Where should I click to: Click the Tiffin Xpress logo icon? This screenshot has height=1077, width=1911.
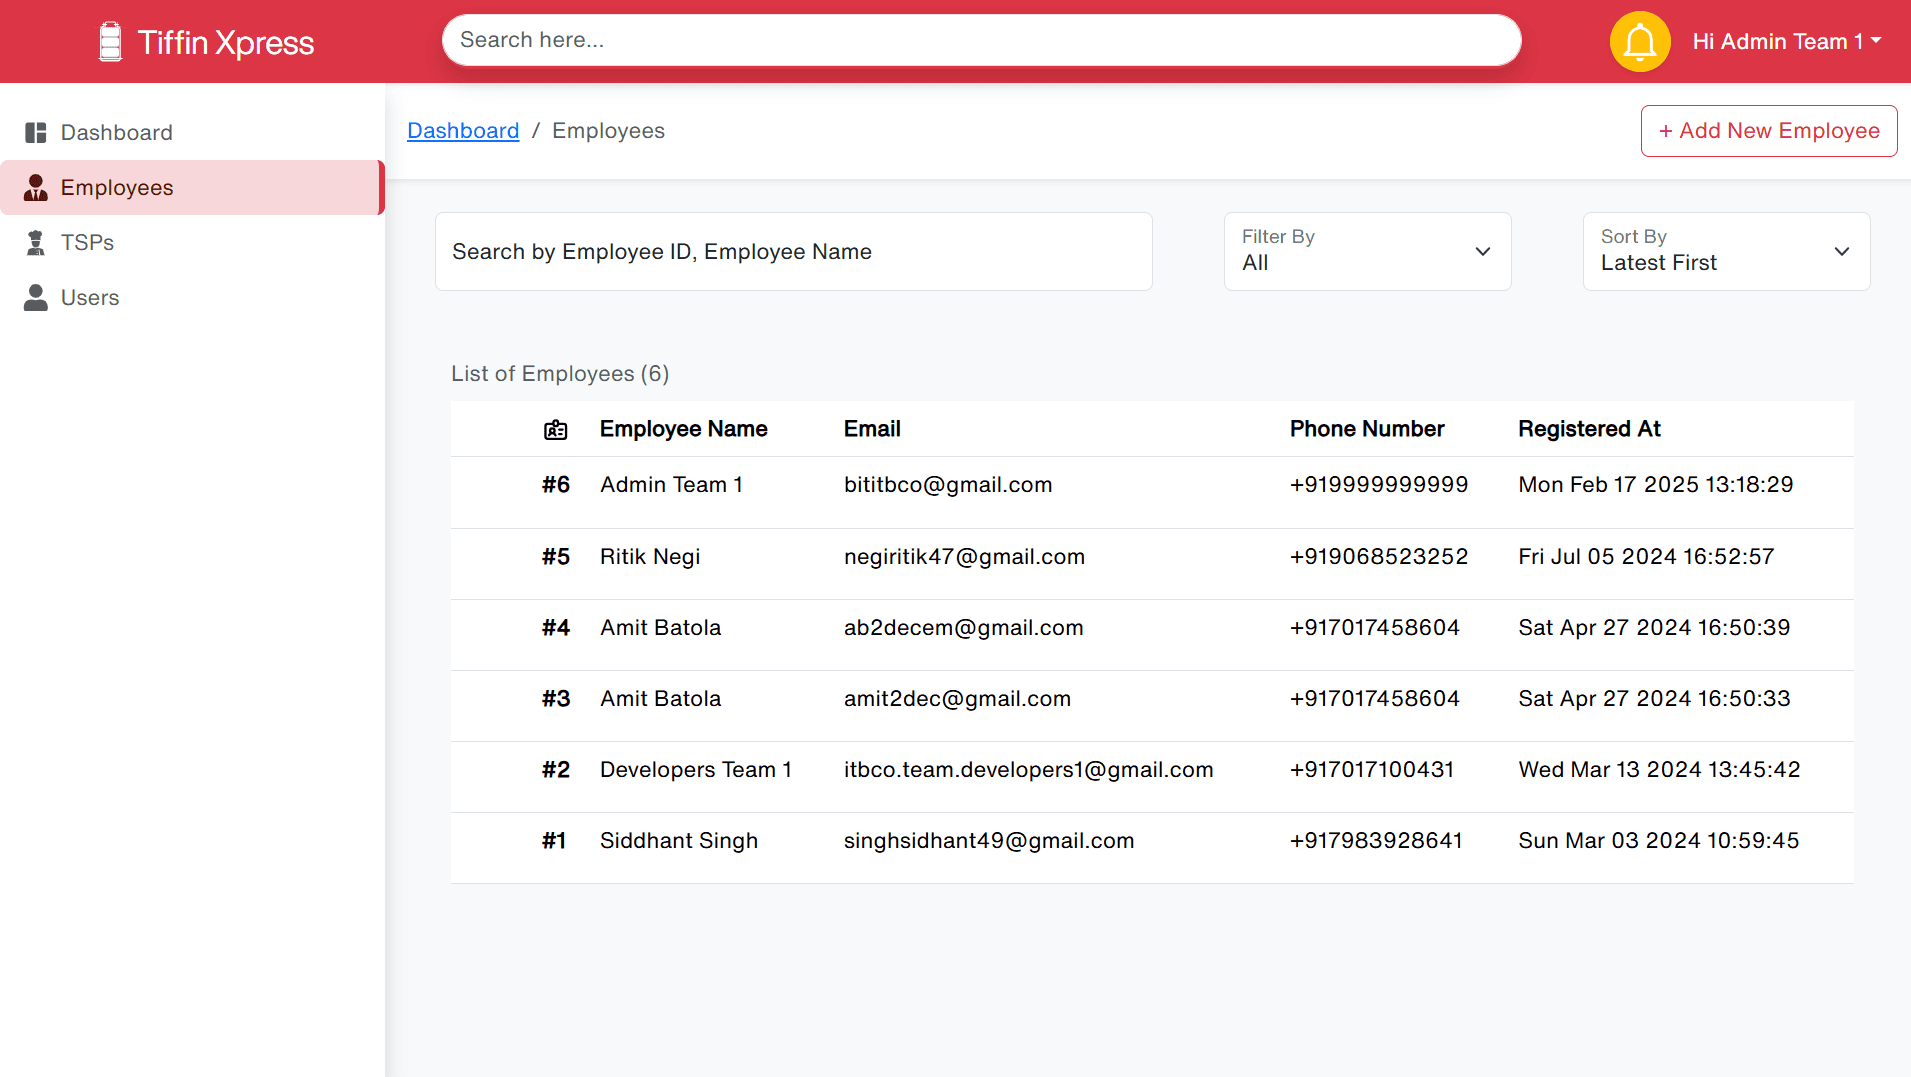[110, 42]
